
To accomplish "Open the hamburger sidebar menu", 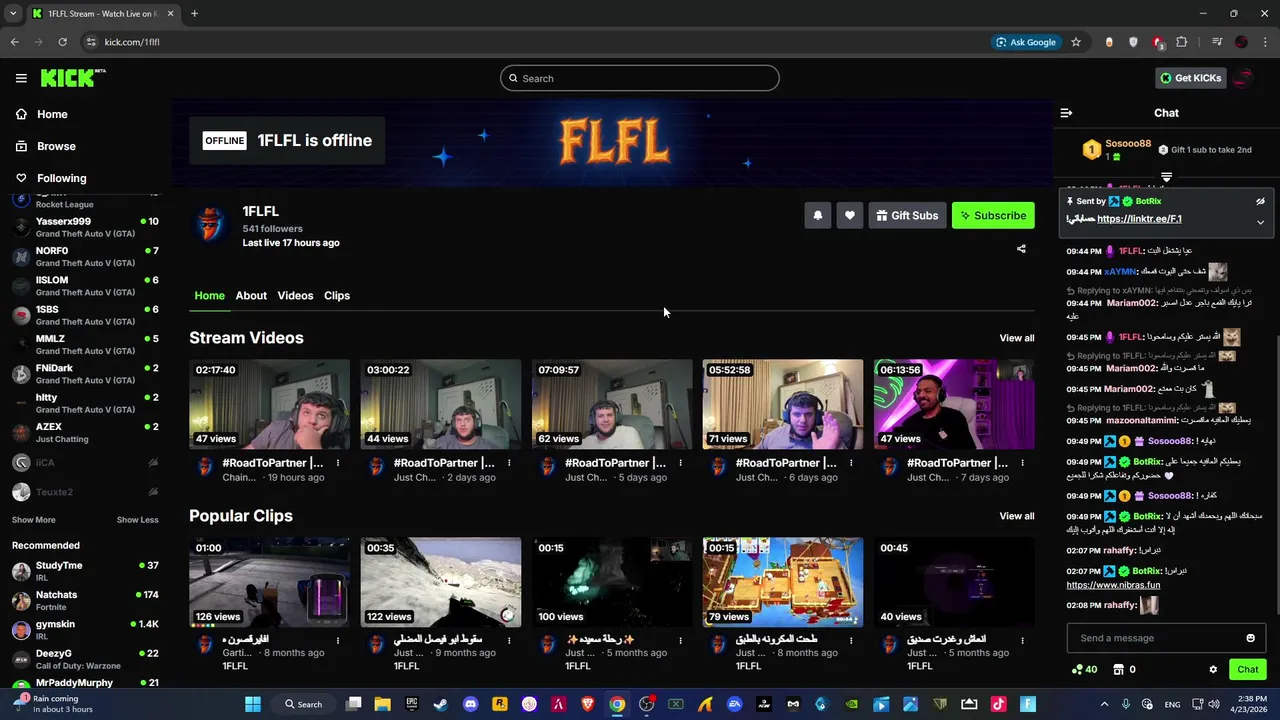I will [21, 78].
